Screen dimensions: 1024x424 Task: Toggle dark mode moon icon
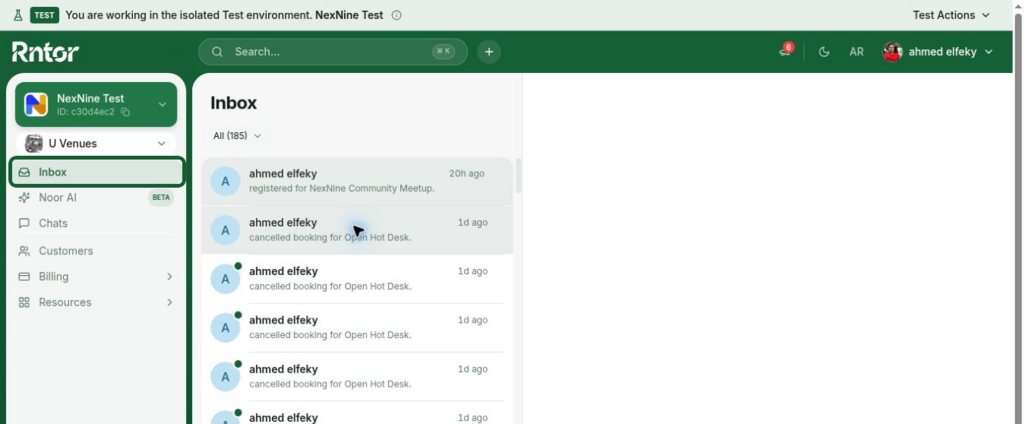point(824,52)
